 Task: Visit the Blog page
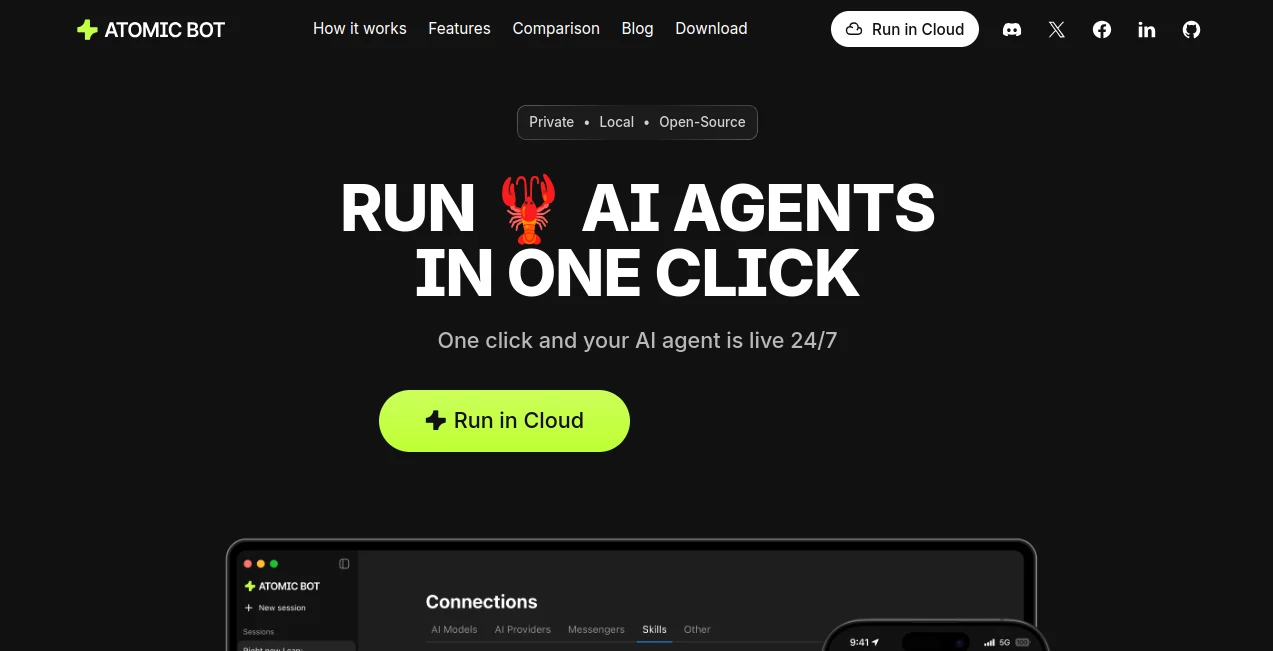[x=637, y=28]
